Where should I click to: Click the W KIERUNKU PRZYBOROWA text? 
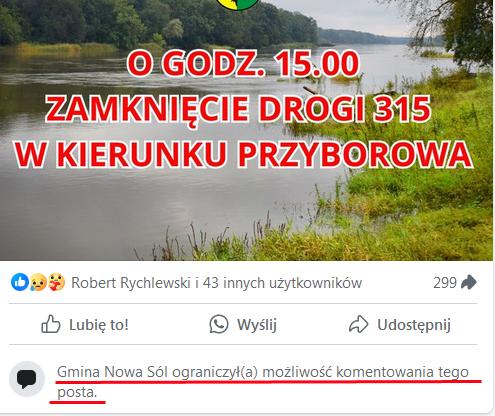244,154
